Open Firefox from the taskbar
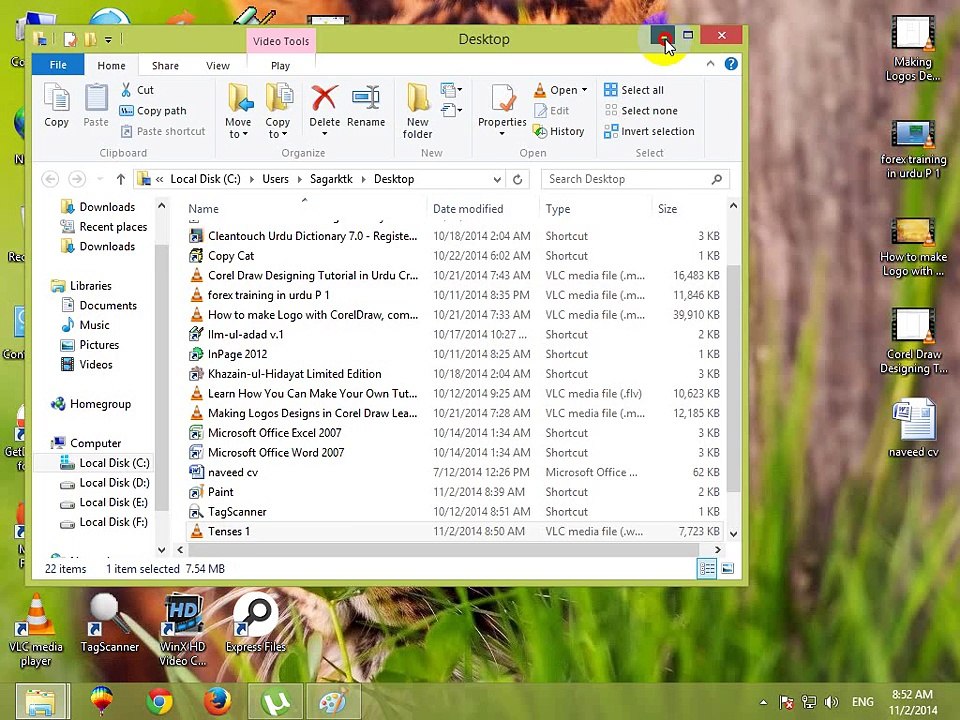The height and width of the screenshot is (720, 960). click(x=217, y=702)
